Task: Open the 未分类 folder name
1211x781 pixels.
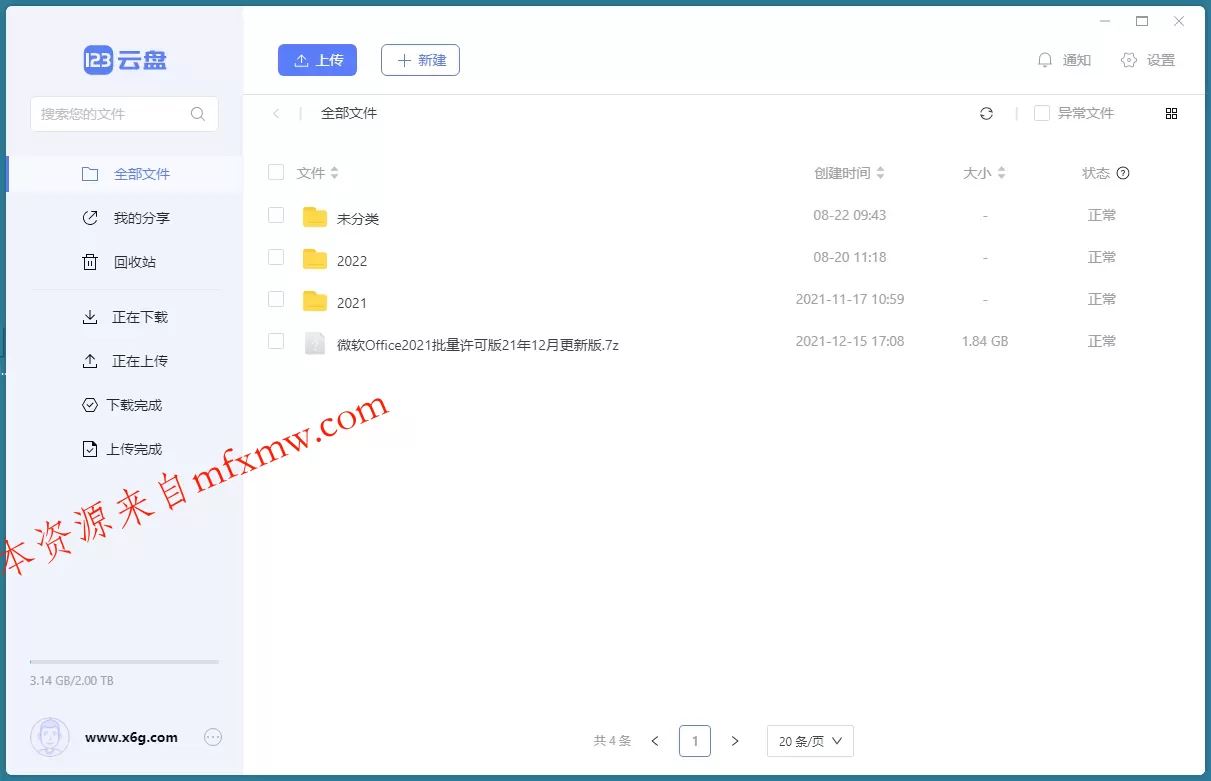Action: tap(358, 219)
